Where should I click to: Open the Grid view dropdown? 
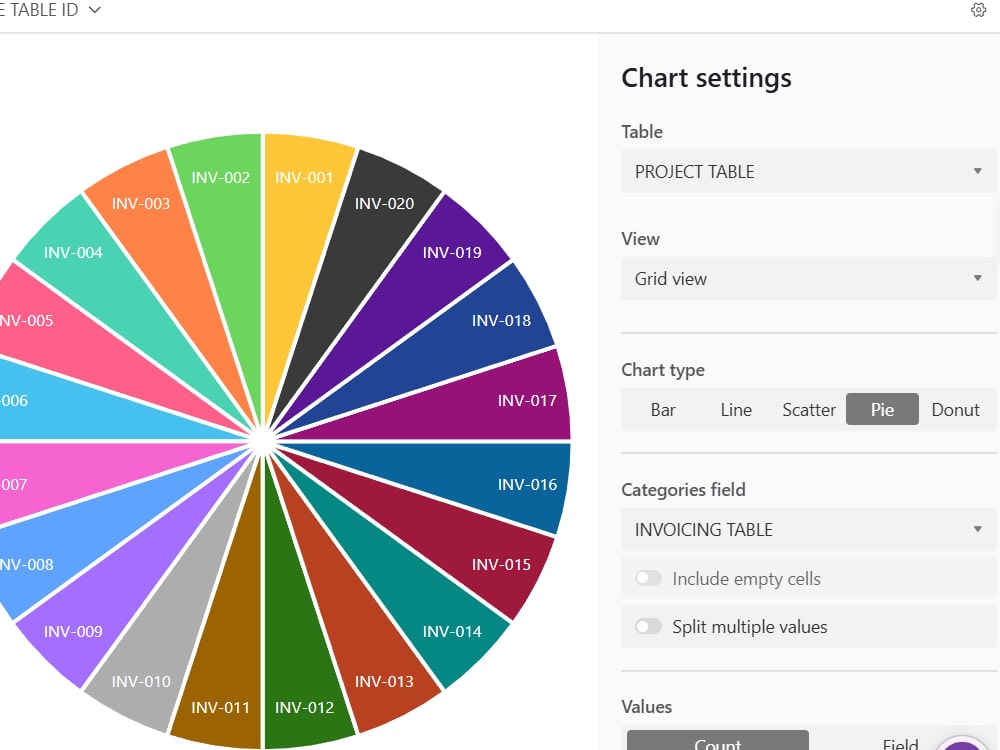tap(808, 278)
